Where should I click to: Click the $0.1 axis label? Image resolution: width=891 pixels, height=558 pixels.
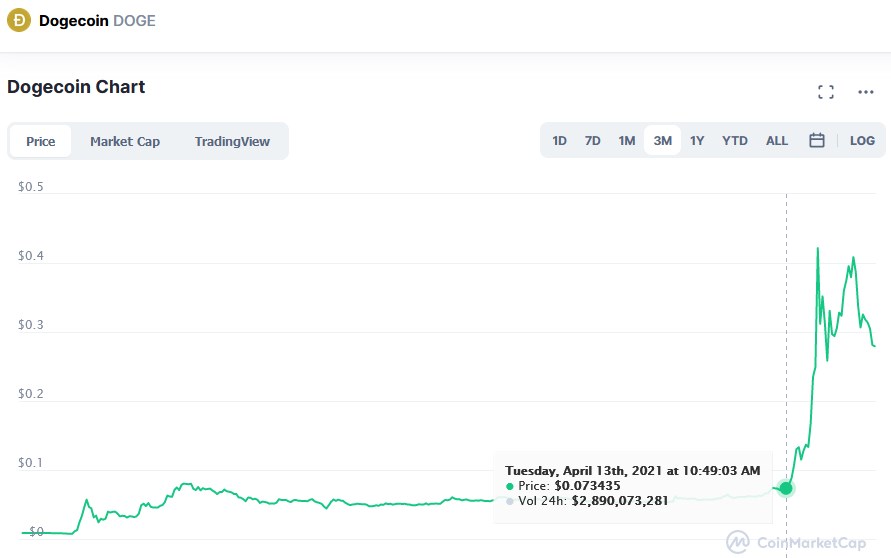pos(31,463)
